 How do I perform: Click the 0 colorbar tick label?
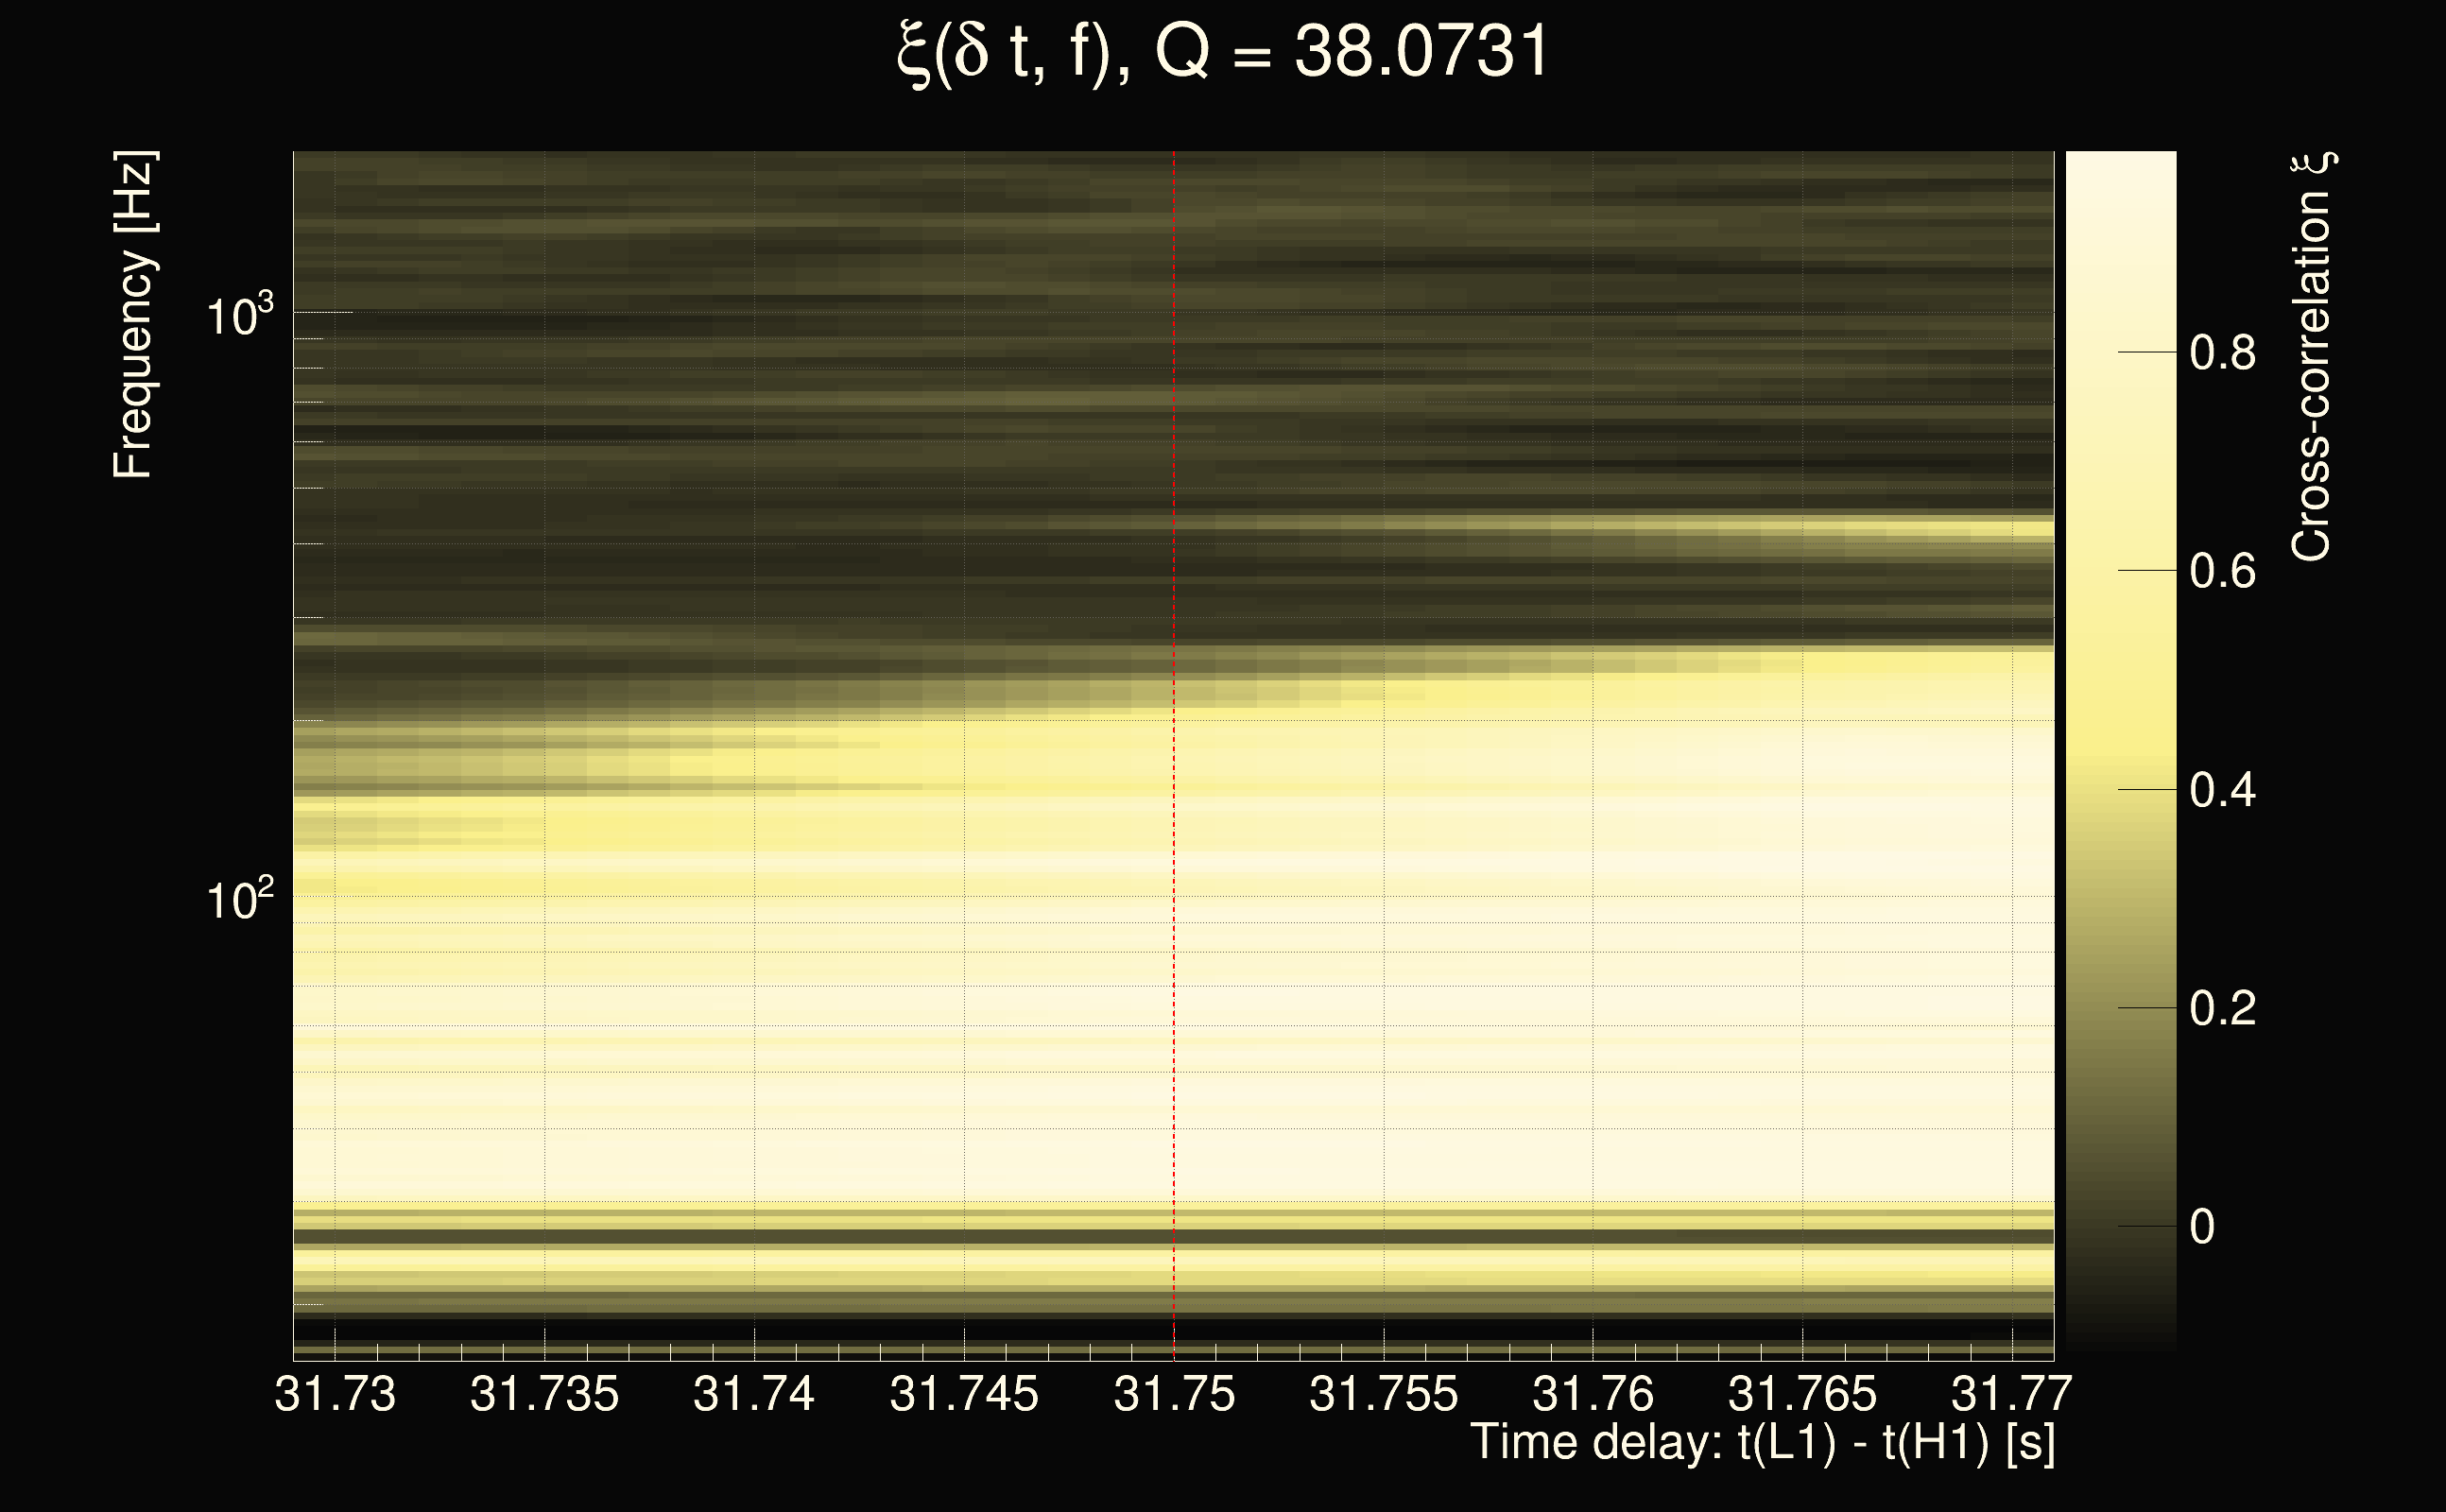point(2202,1227)
